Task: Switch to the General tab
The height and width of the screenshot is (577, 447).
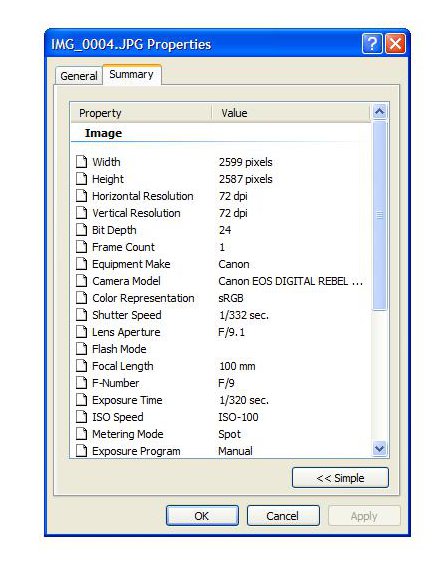Action: click(79, 76)
